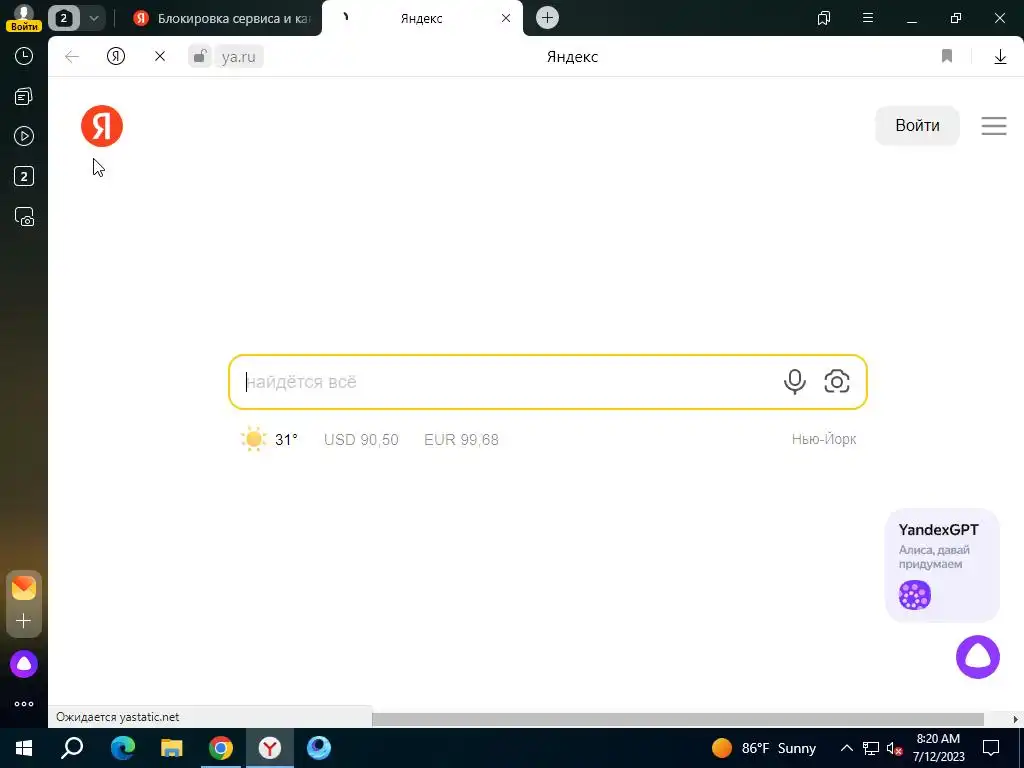Open downloads with the download arrow icon
Image resolution: width=1024 pixels, height=768 pixels.
(1000, 57)
